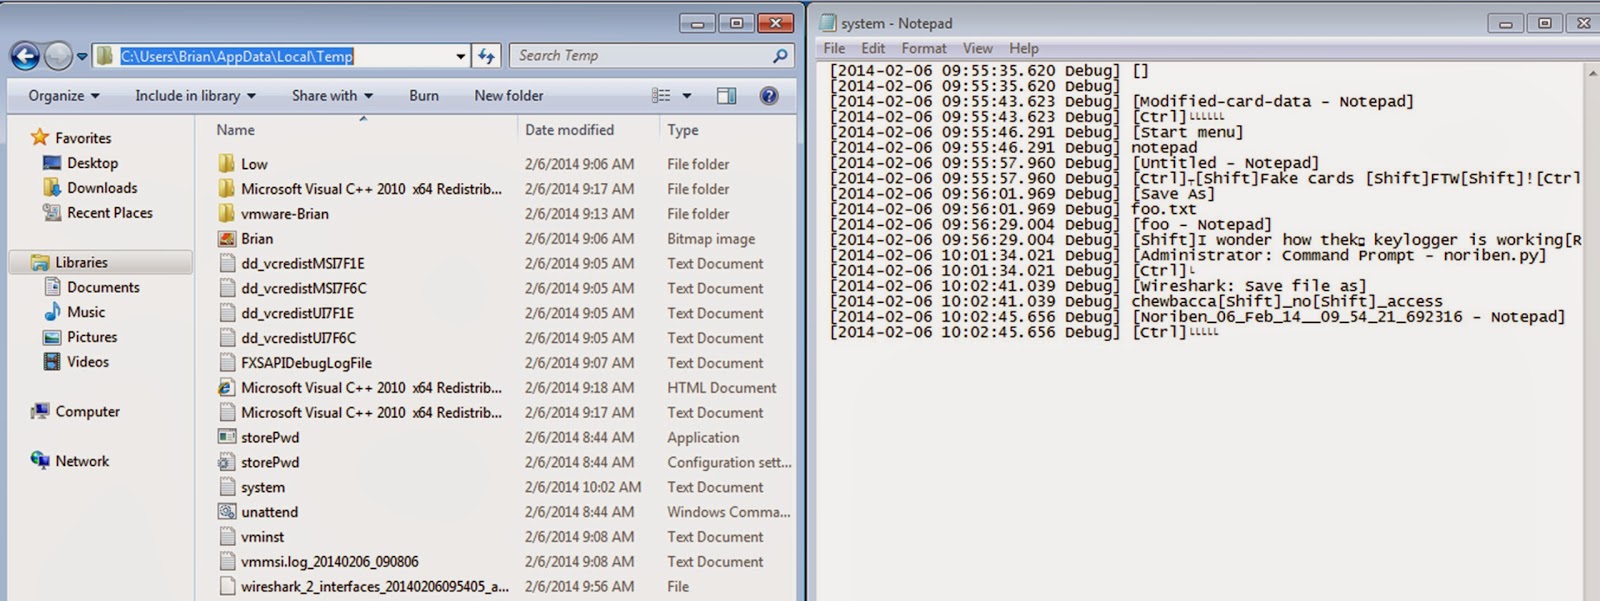The width and height of the screenshot is (1600, 601).
Task: Select the unattend Windows Command icon
Action: click(x=227, y=512)
